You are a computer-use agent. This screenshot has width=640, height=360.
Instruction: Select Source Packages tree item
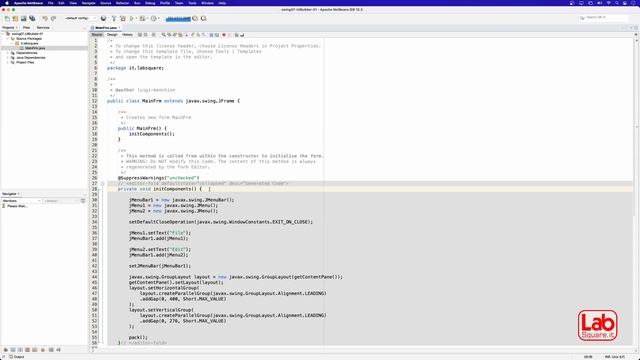29,38
